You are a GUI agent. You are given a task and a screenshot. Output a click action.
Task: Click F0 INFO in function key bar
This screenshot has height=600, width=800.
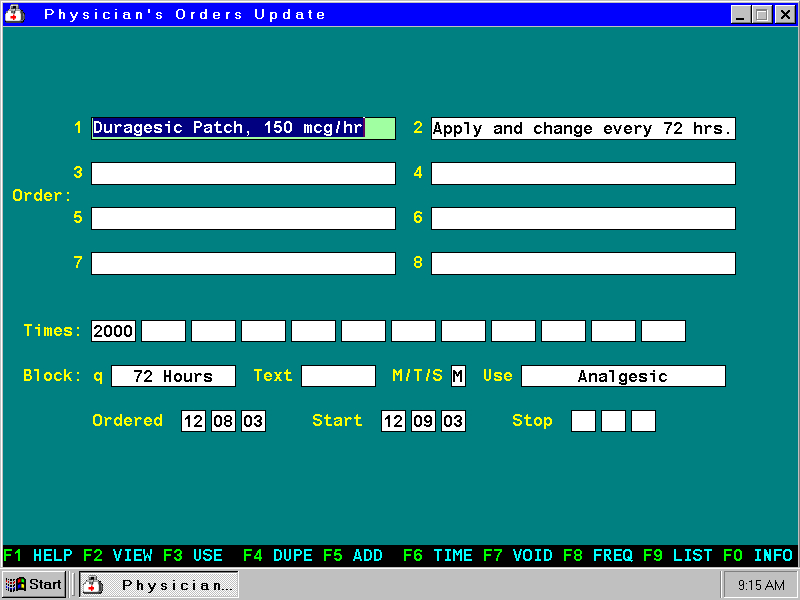(x=758, y=555)
